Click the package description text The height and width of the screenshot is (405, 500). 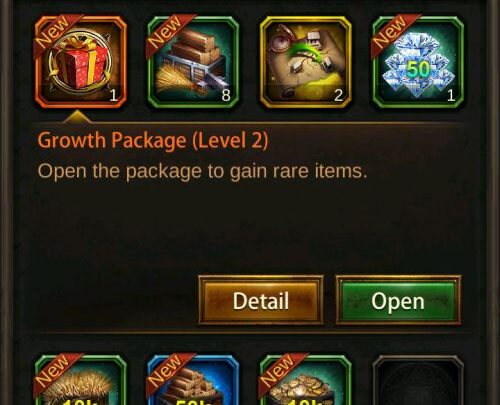[202, 171]
